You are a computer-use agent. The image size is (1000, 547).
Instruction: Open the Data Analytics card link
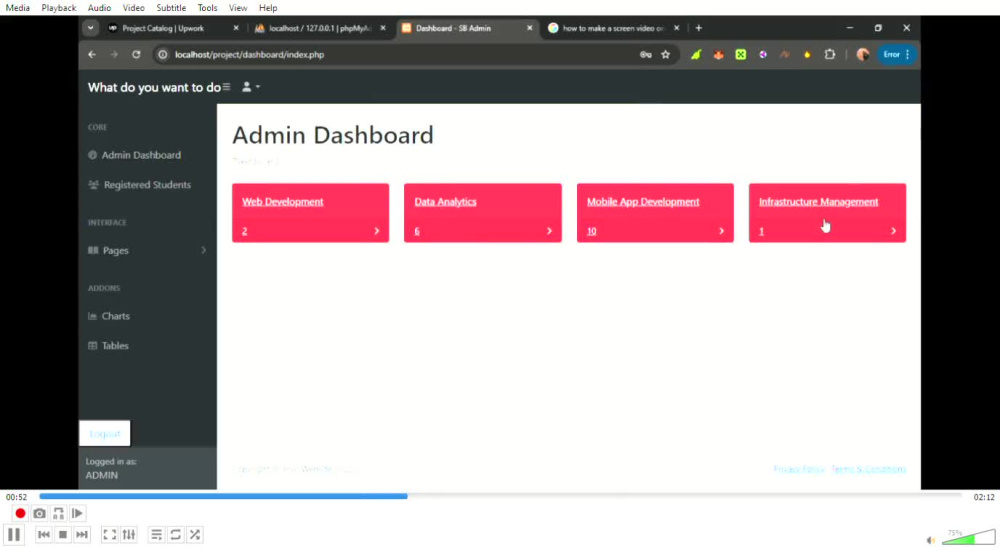[445, 201]
